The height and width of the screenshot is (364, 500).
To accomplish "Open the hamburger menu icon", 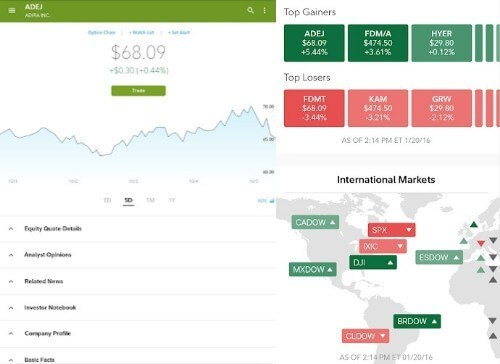I will [x=12, y=10].
